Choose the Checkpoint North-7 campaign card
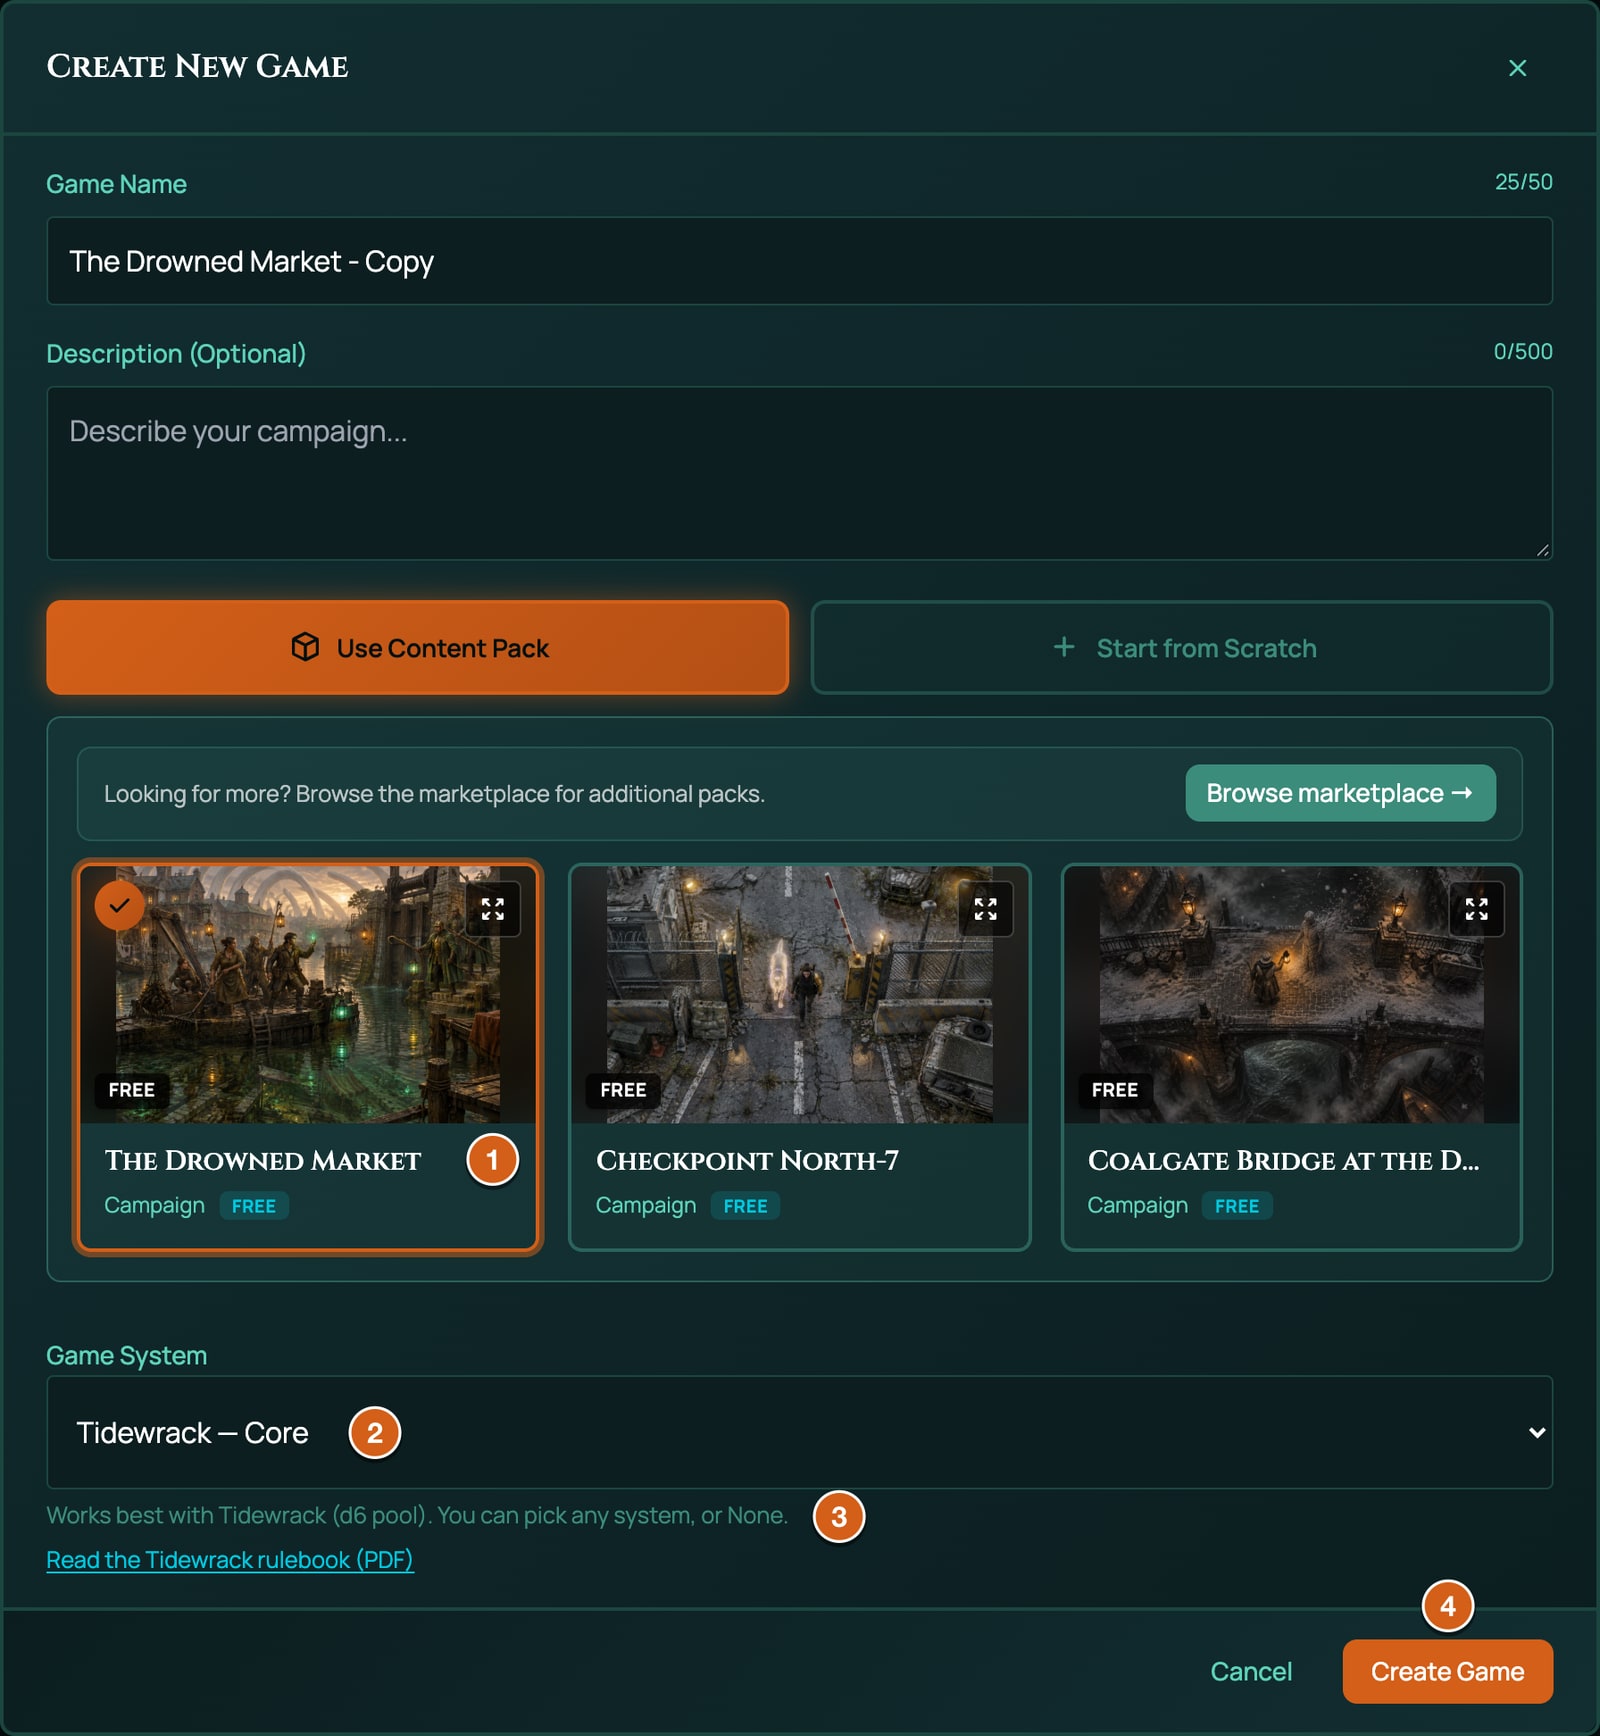The height and width of the screenshot is (1736, 1600). 799,1057
